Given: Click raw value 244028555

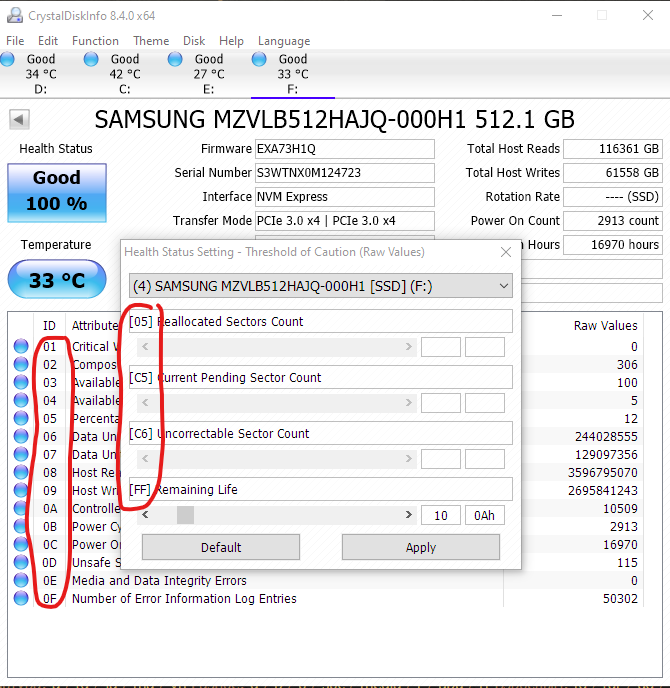Looking at the screenshot, I should [x=606, y=437].
